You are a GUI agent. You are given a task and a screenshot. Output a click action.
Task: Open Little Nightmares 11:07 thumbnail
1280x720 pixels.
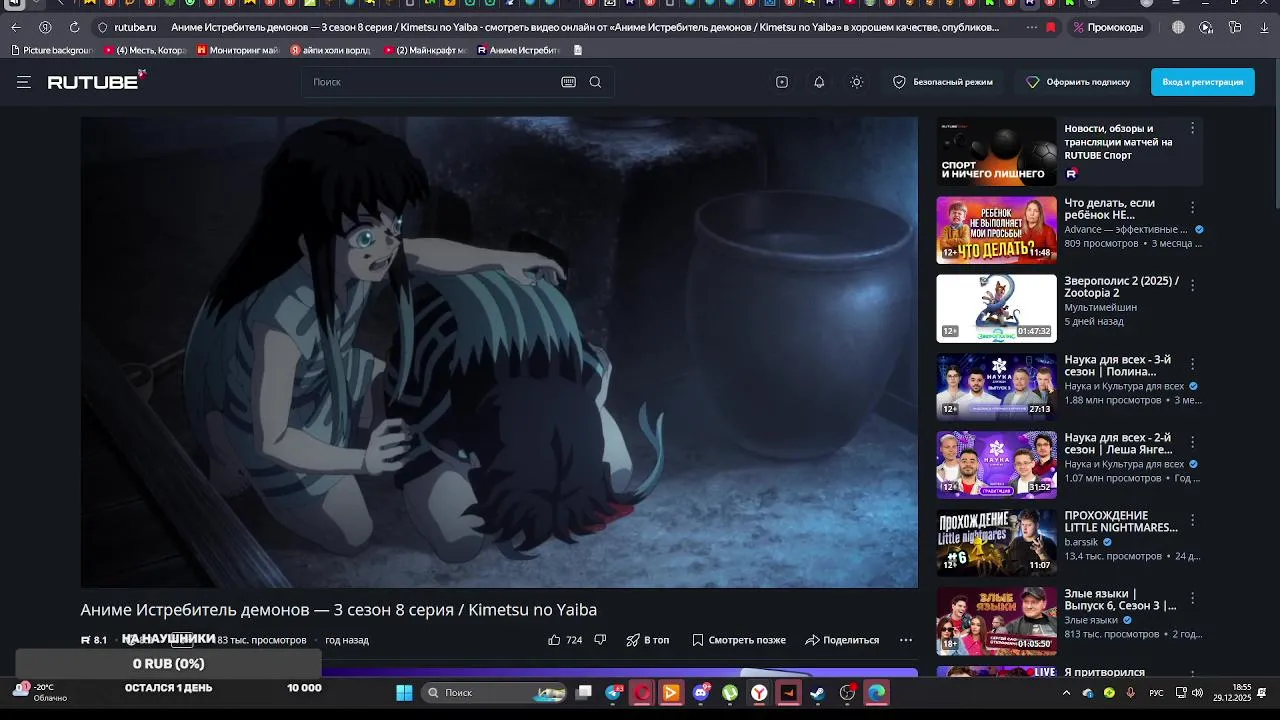tap(996, 542)
